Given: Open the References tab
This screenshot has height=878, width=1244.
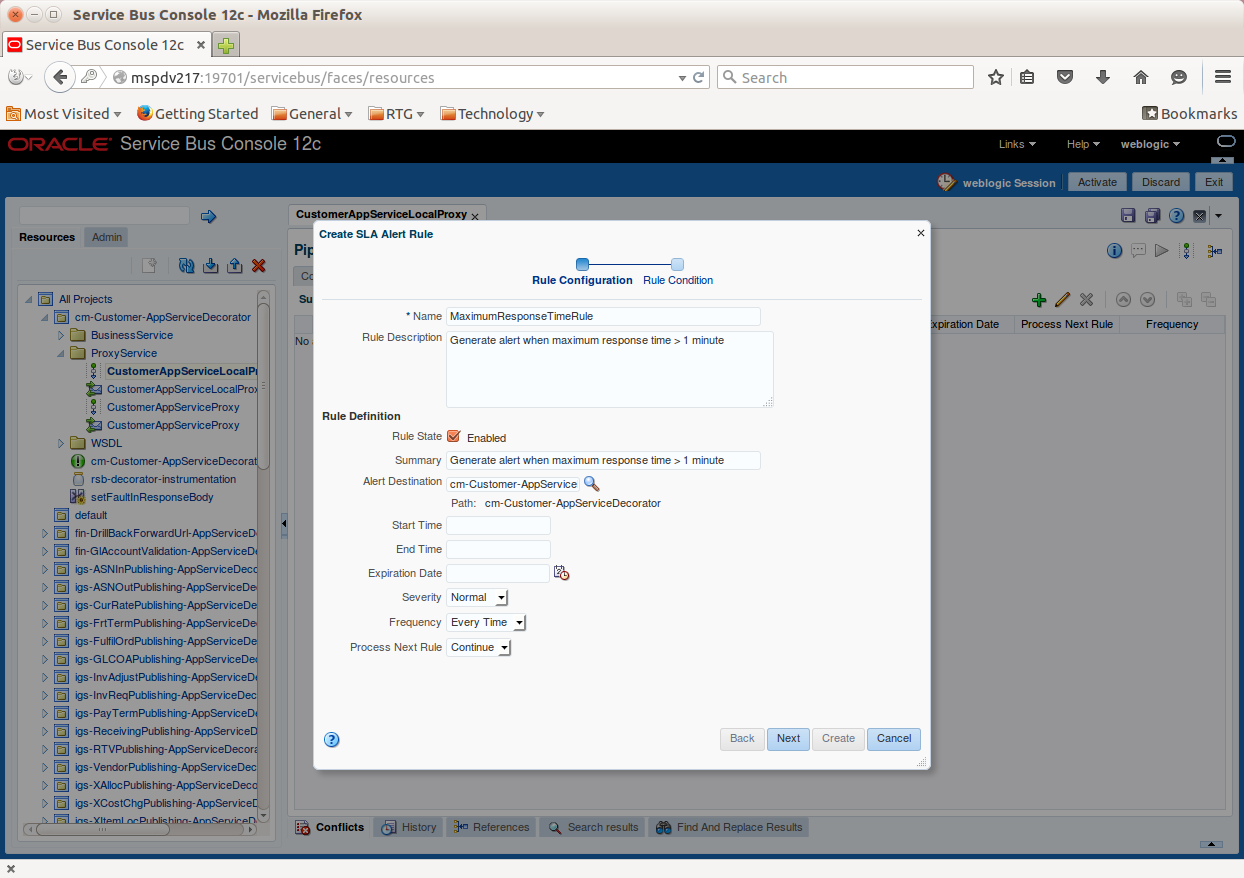Looking at the screenshot, I should 491,827.
